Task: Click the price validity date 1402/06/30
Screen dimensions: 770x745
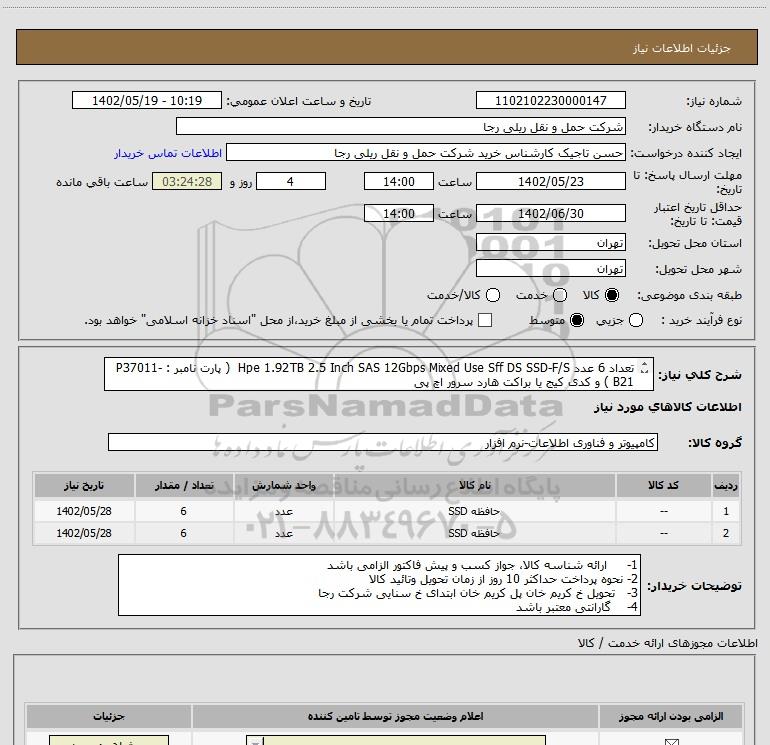Action: point(550,213)
